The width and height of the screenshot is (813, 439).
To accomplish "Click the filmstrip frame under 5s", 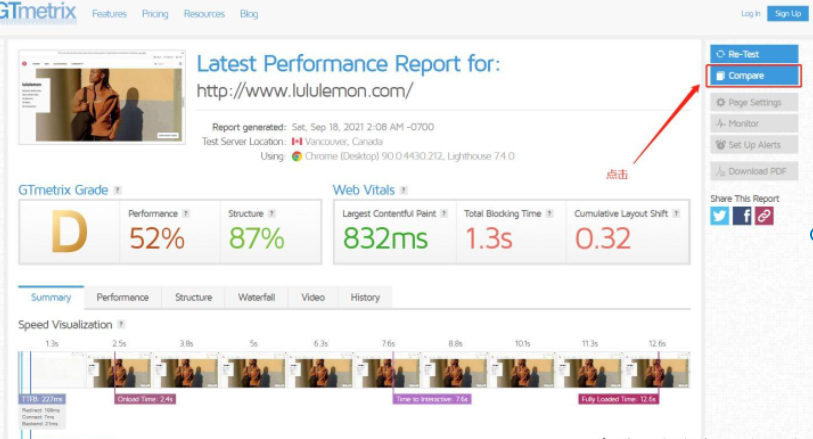I will click(254, 370).
